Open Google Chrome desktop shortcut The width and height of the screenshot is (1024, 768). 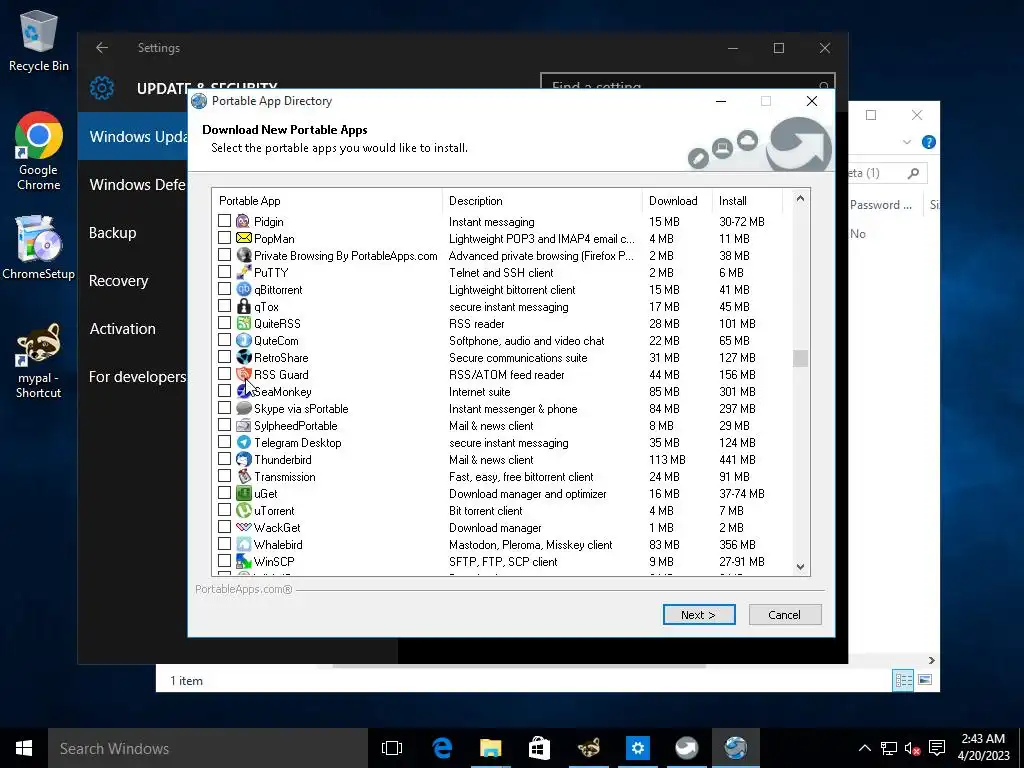coord(39,151)
